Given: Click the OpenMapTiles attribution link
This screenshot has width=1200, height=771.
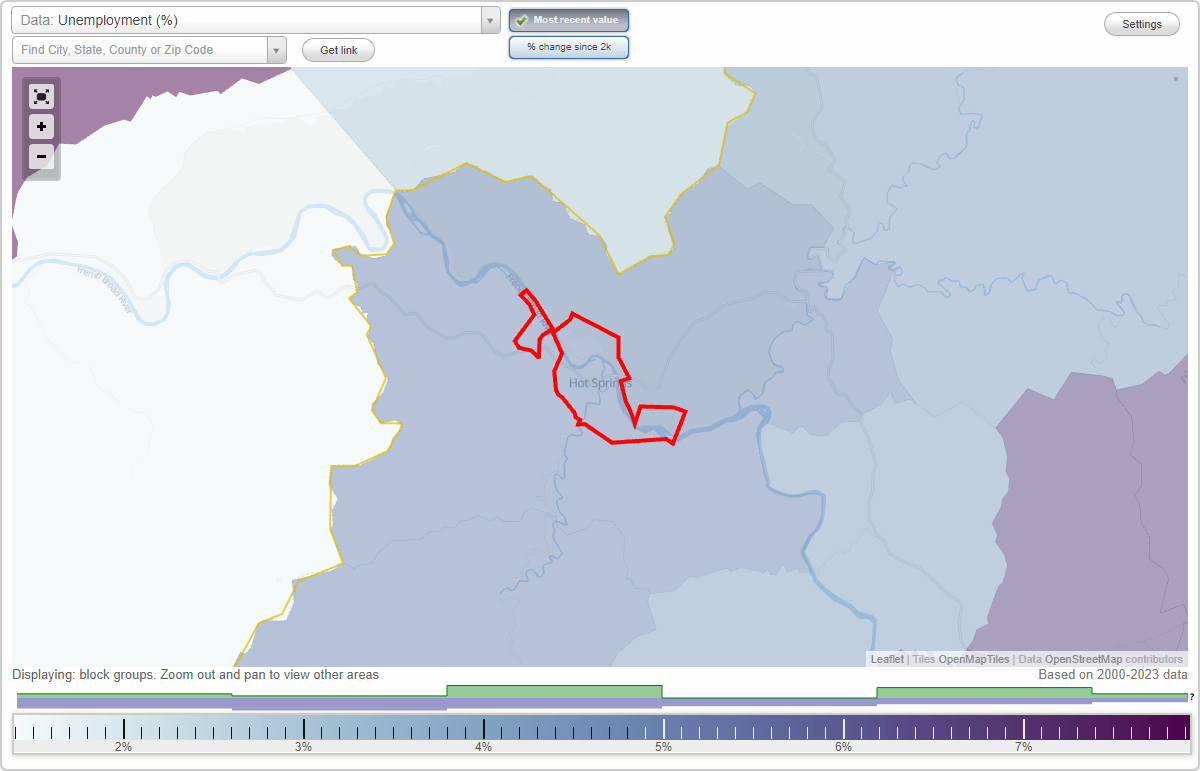Looking at the screenshot, I should pyautogui.click(x=974, y=659).
